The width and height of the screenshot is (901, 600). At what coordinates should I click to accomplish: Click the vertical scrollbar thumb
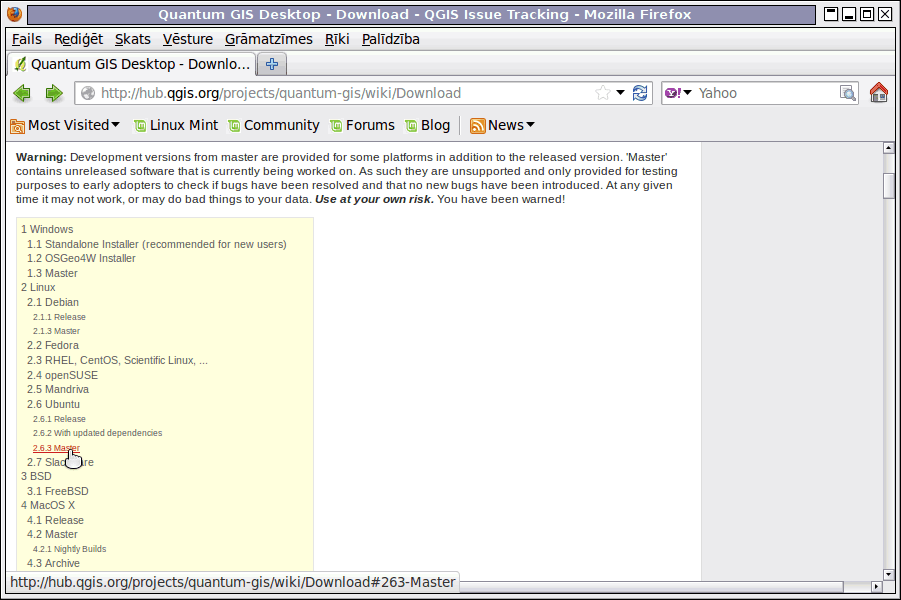click(x=888, y=186)
